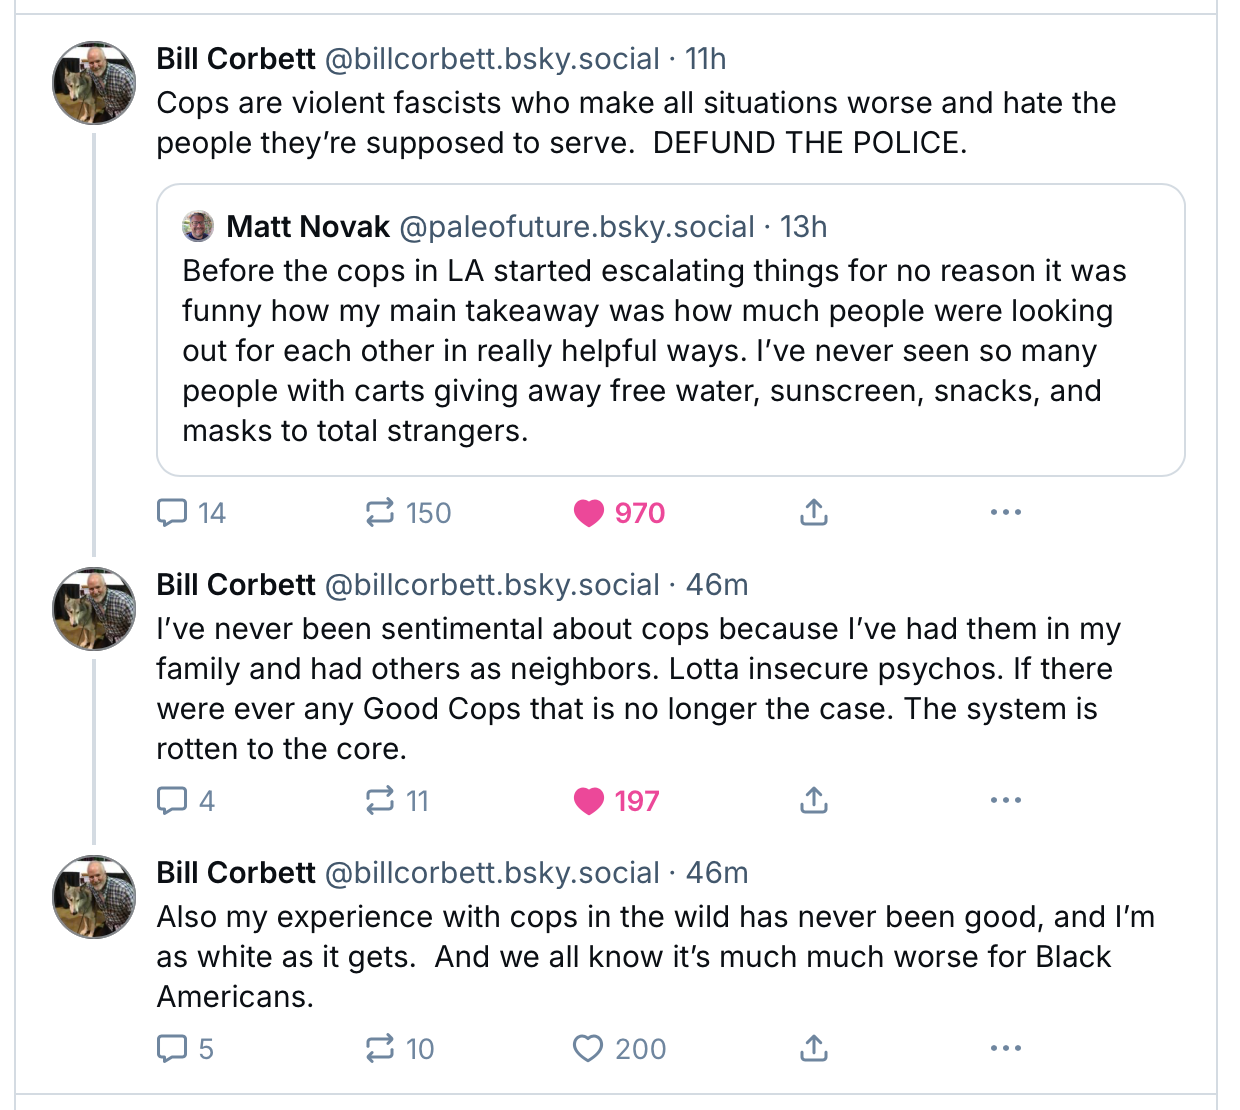Reply to the post with 5 replies

[186, 1049]
